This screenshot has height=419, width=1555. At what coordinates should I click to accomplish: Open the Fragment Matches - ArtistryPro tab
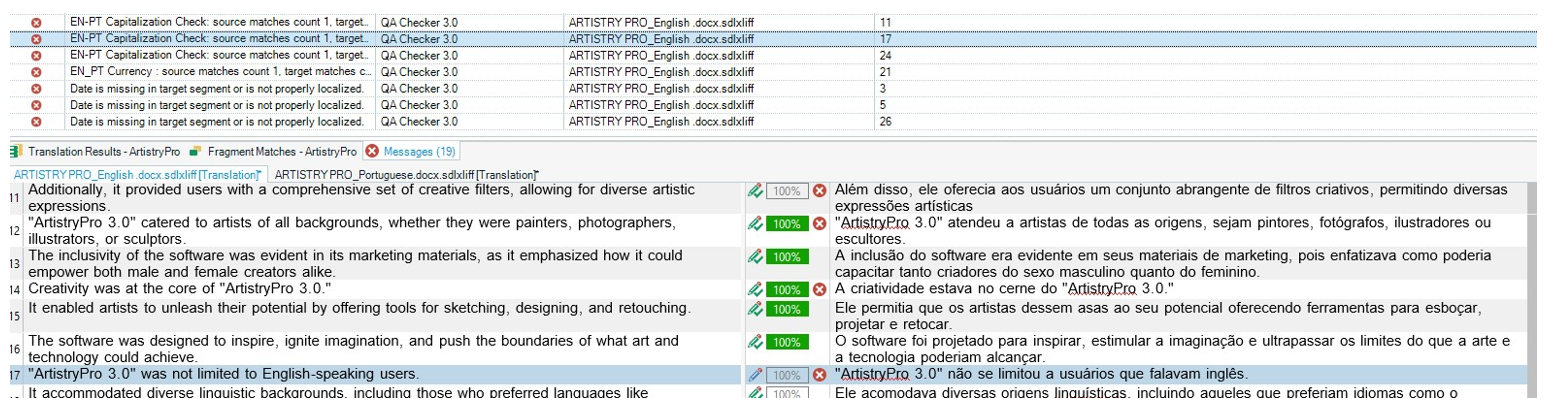281,152
